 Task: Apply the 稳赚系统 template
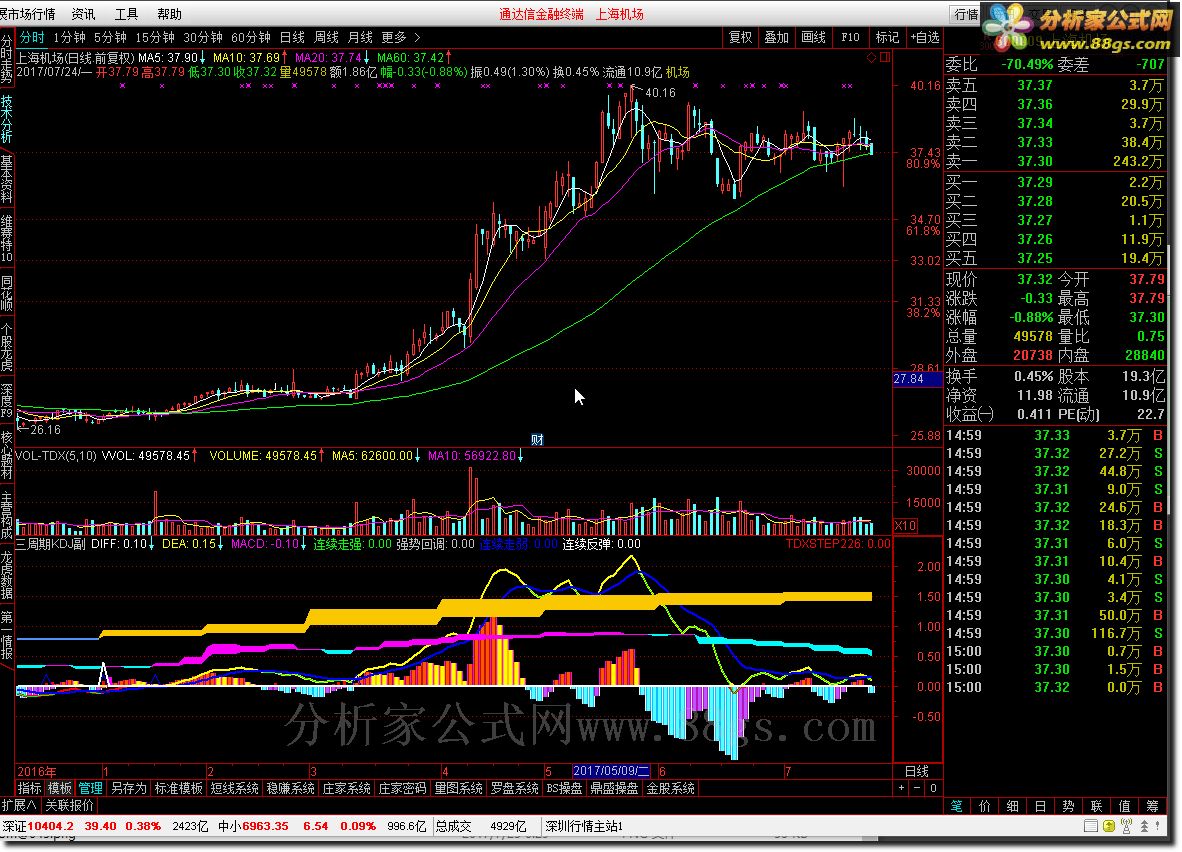[x=290, y=788]
